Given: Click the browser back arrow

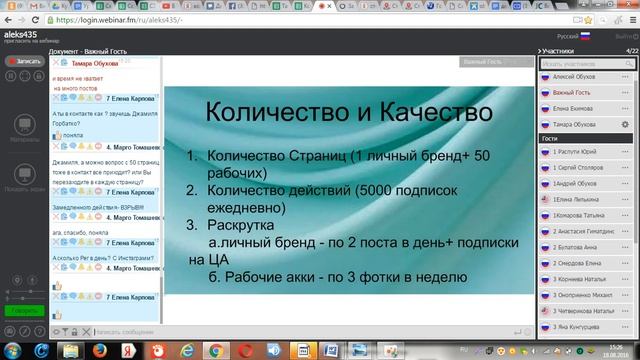Looking at the screenshot, I should tap(8, 20).
